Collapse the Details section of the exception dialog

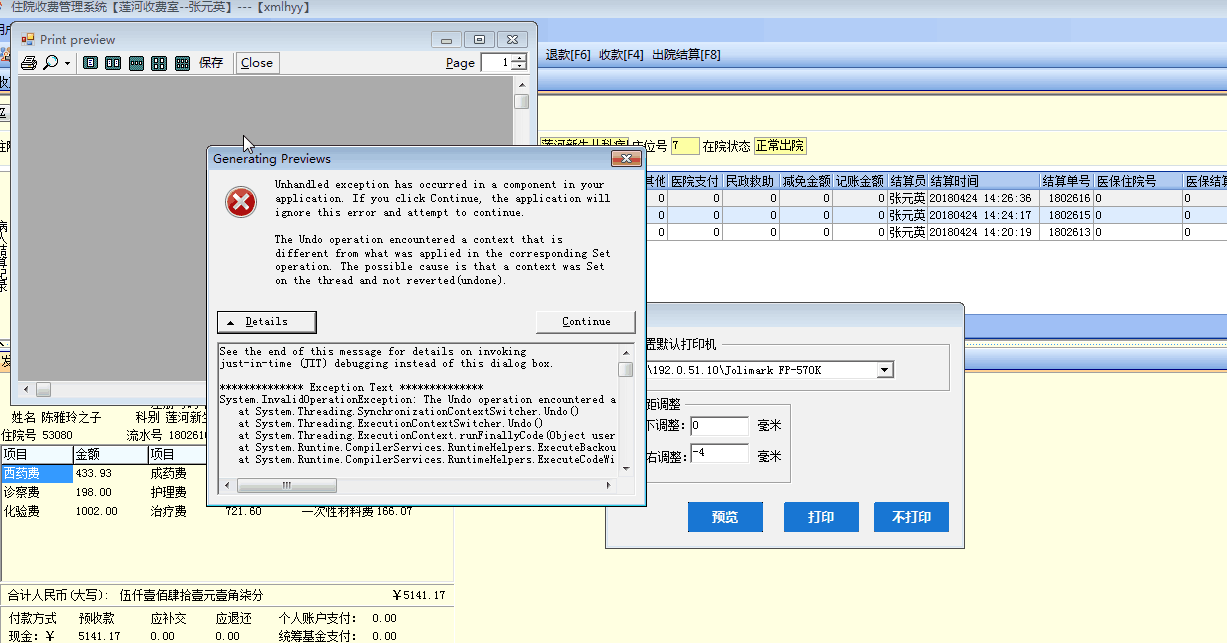coord(267,322)
